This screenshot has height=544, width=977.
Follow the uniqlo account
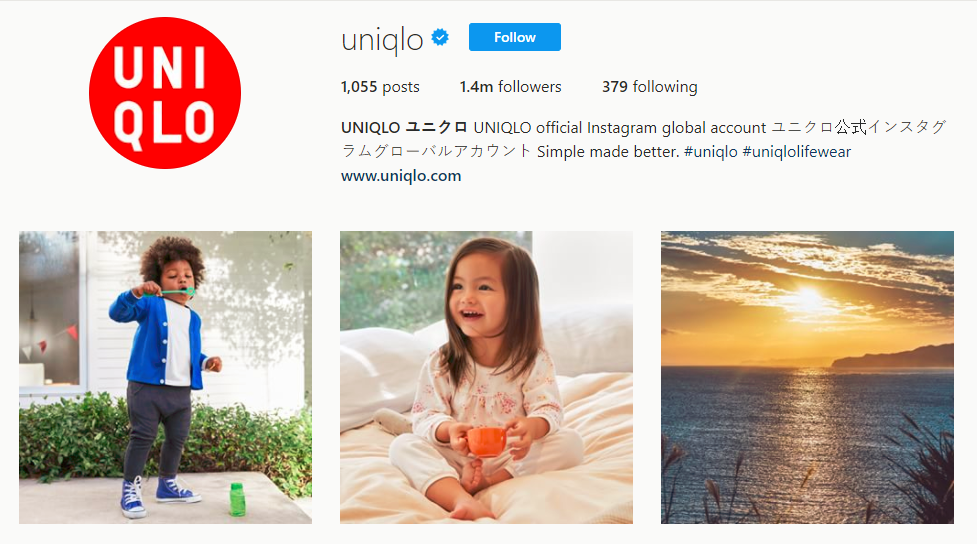point(515,37)
